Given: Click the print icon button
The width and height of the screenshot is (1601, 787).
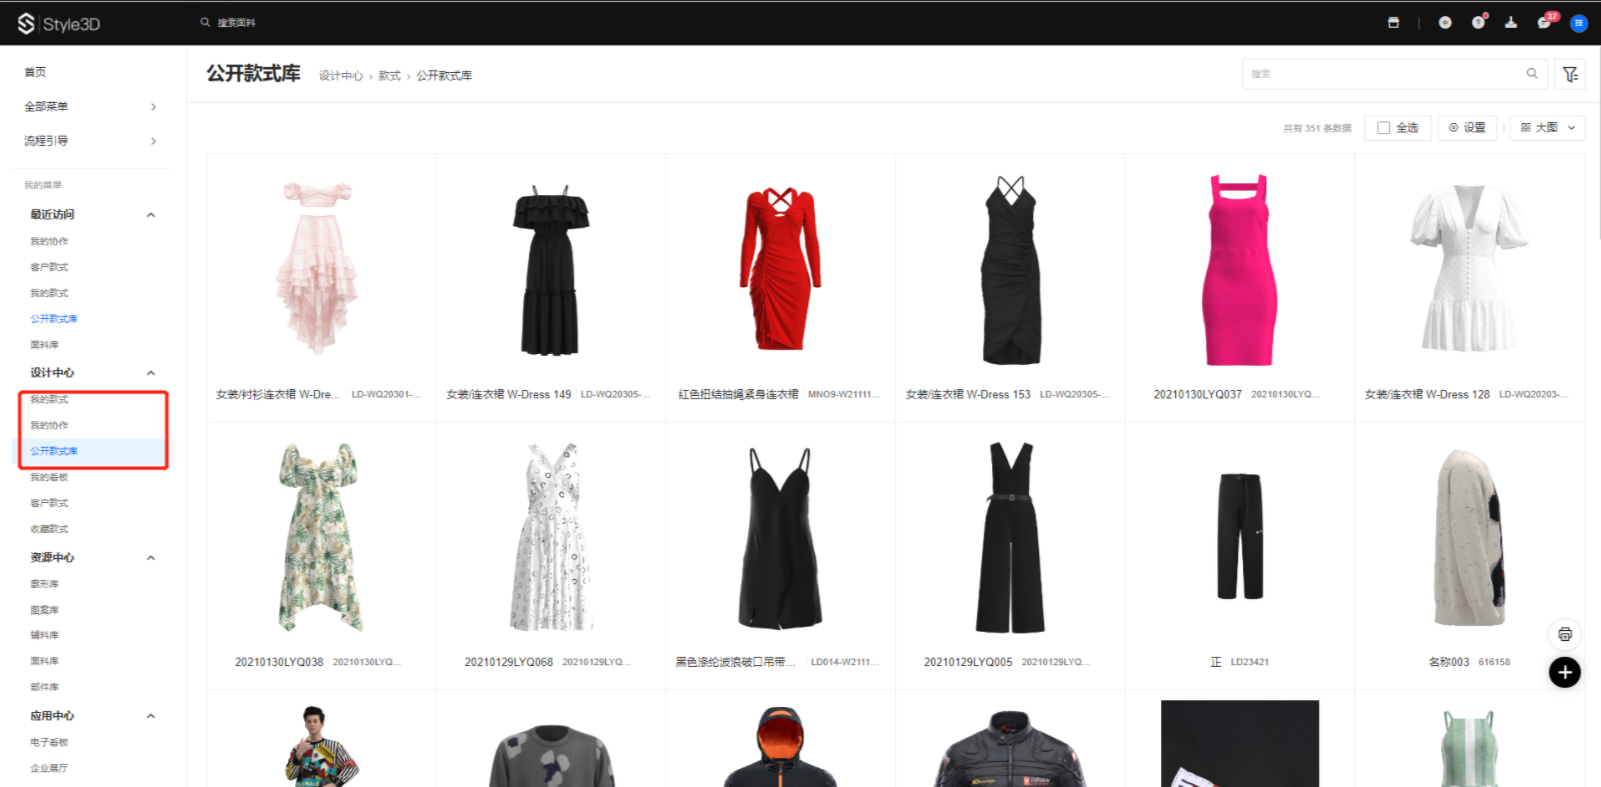Looking at the screenshot, I should tap(1564, 634).
